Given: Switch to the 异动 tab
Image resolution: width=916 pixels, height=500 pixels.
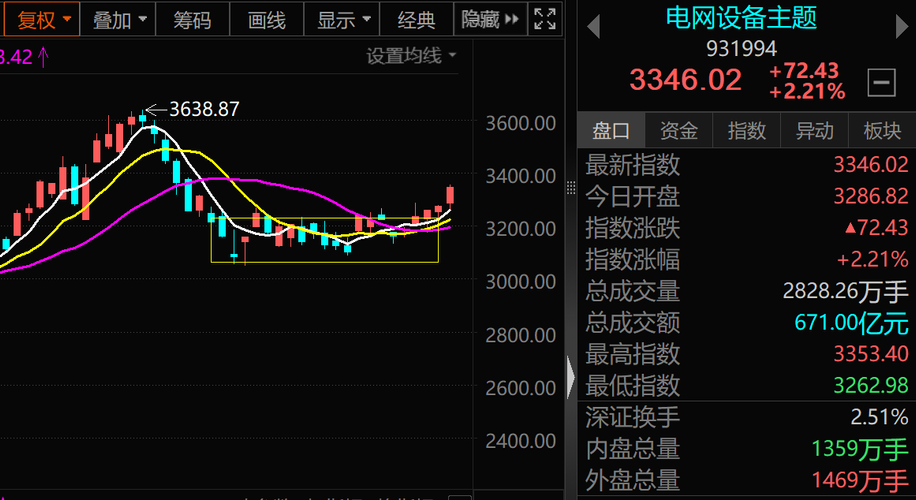Looking at the screenshot, I should (814, 131).
